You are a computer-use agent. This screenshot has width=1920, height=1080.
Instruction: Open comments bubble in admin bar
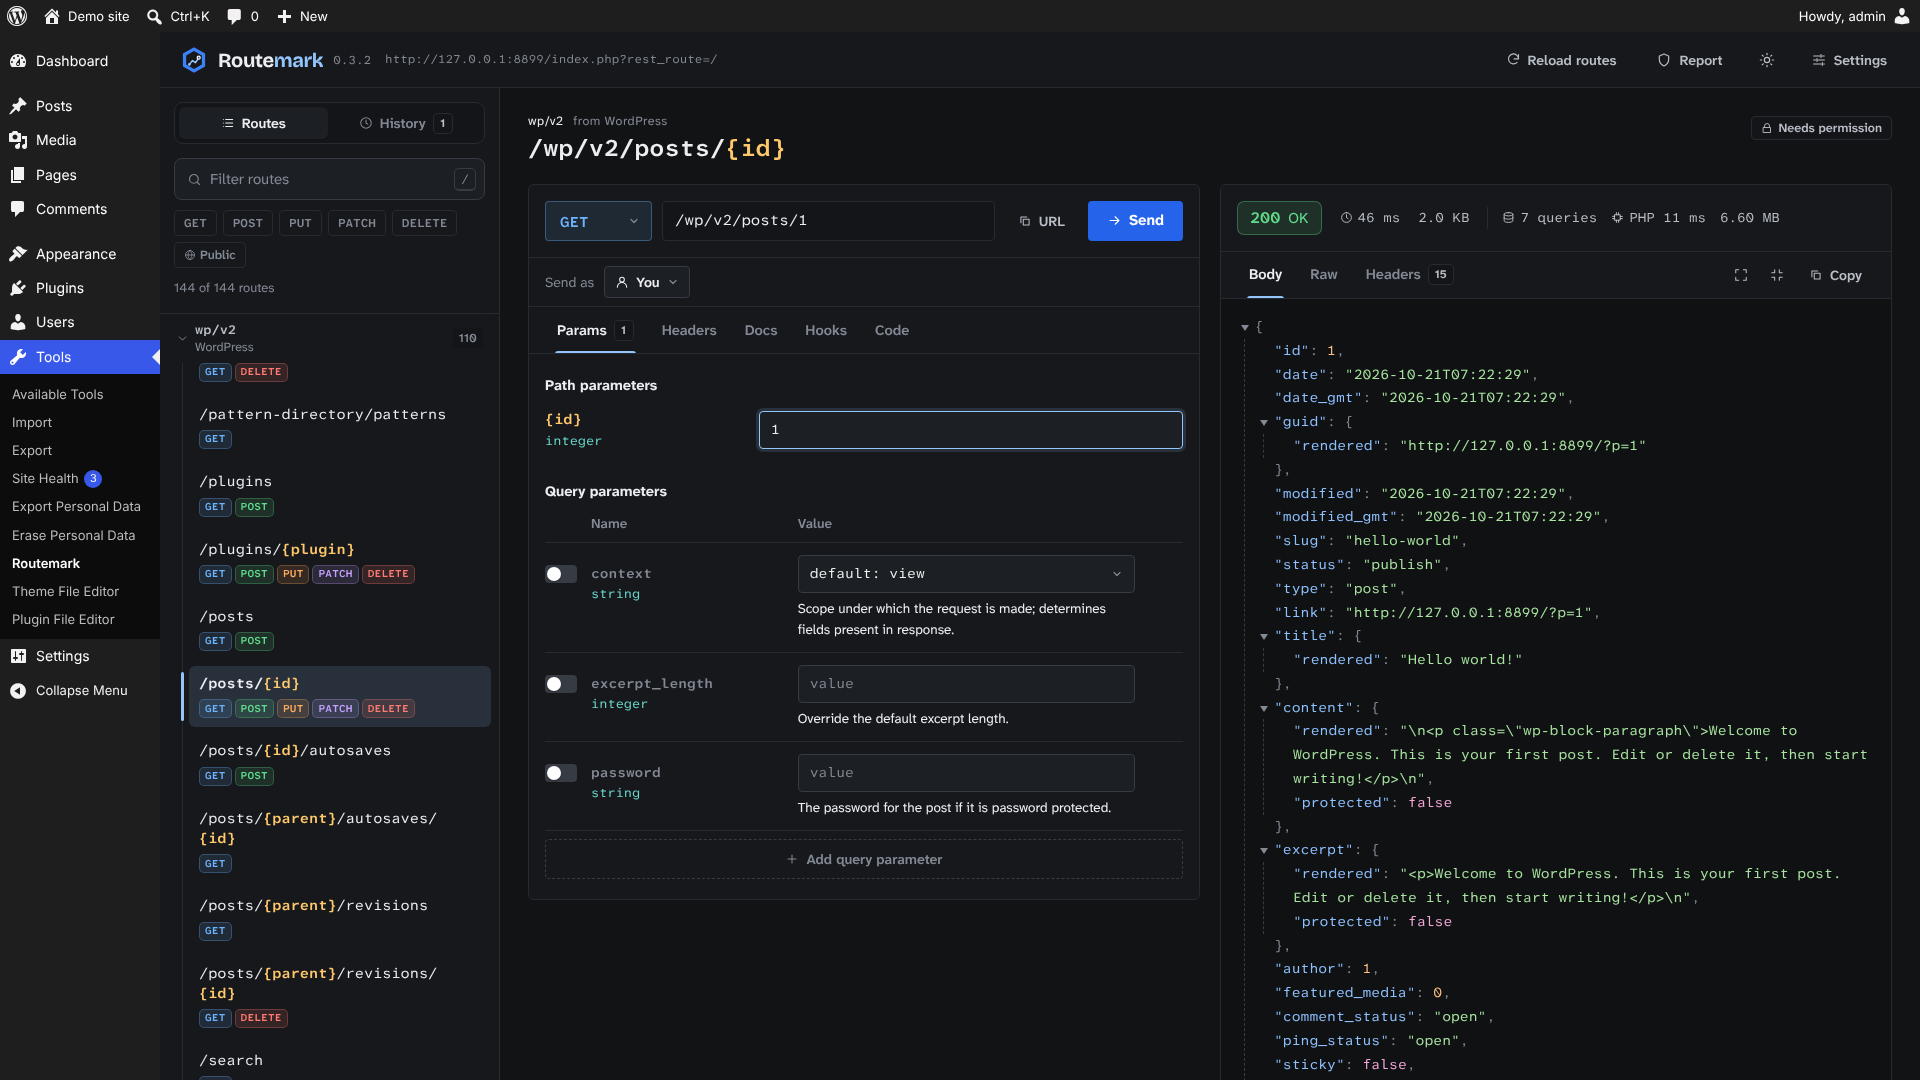coord(243,16)
